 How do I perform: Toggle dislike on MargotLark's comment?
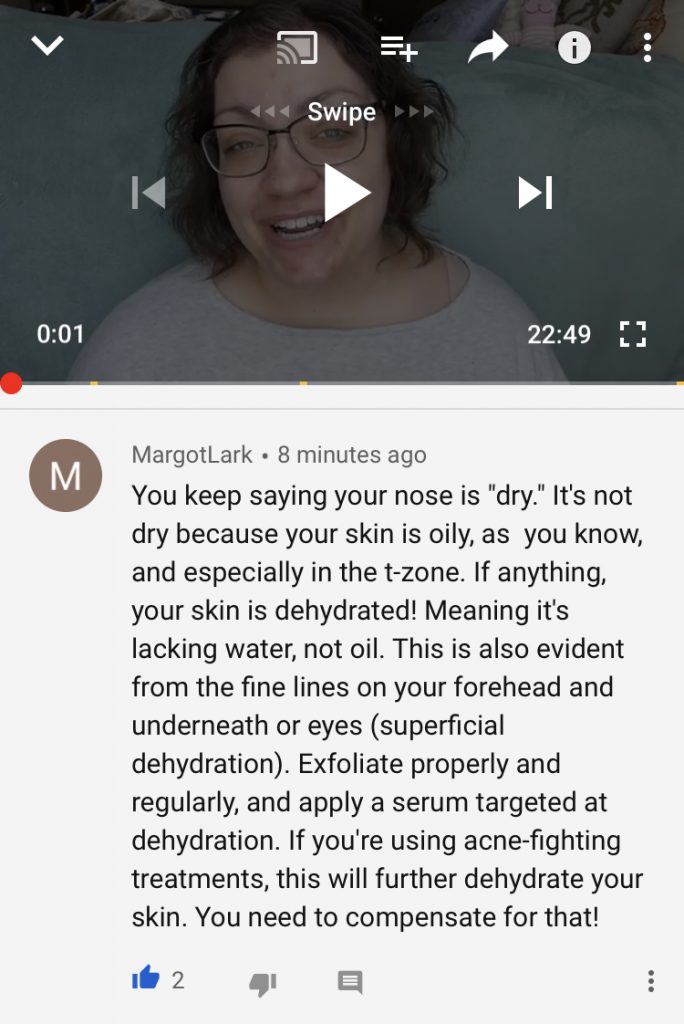(263, 982)
